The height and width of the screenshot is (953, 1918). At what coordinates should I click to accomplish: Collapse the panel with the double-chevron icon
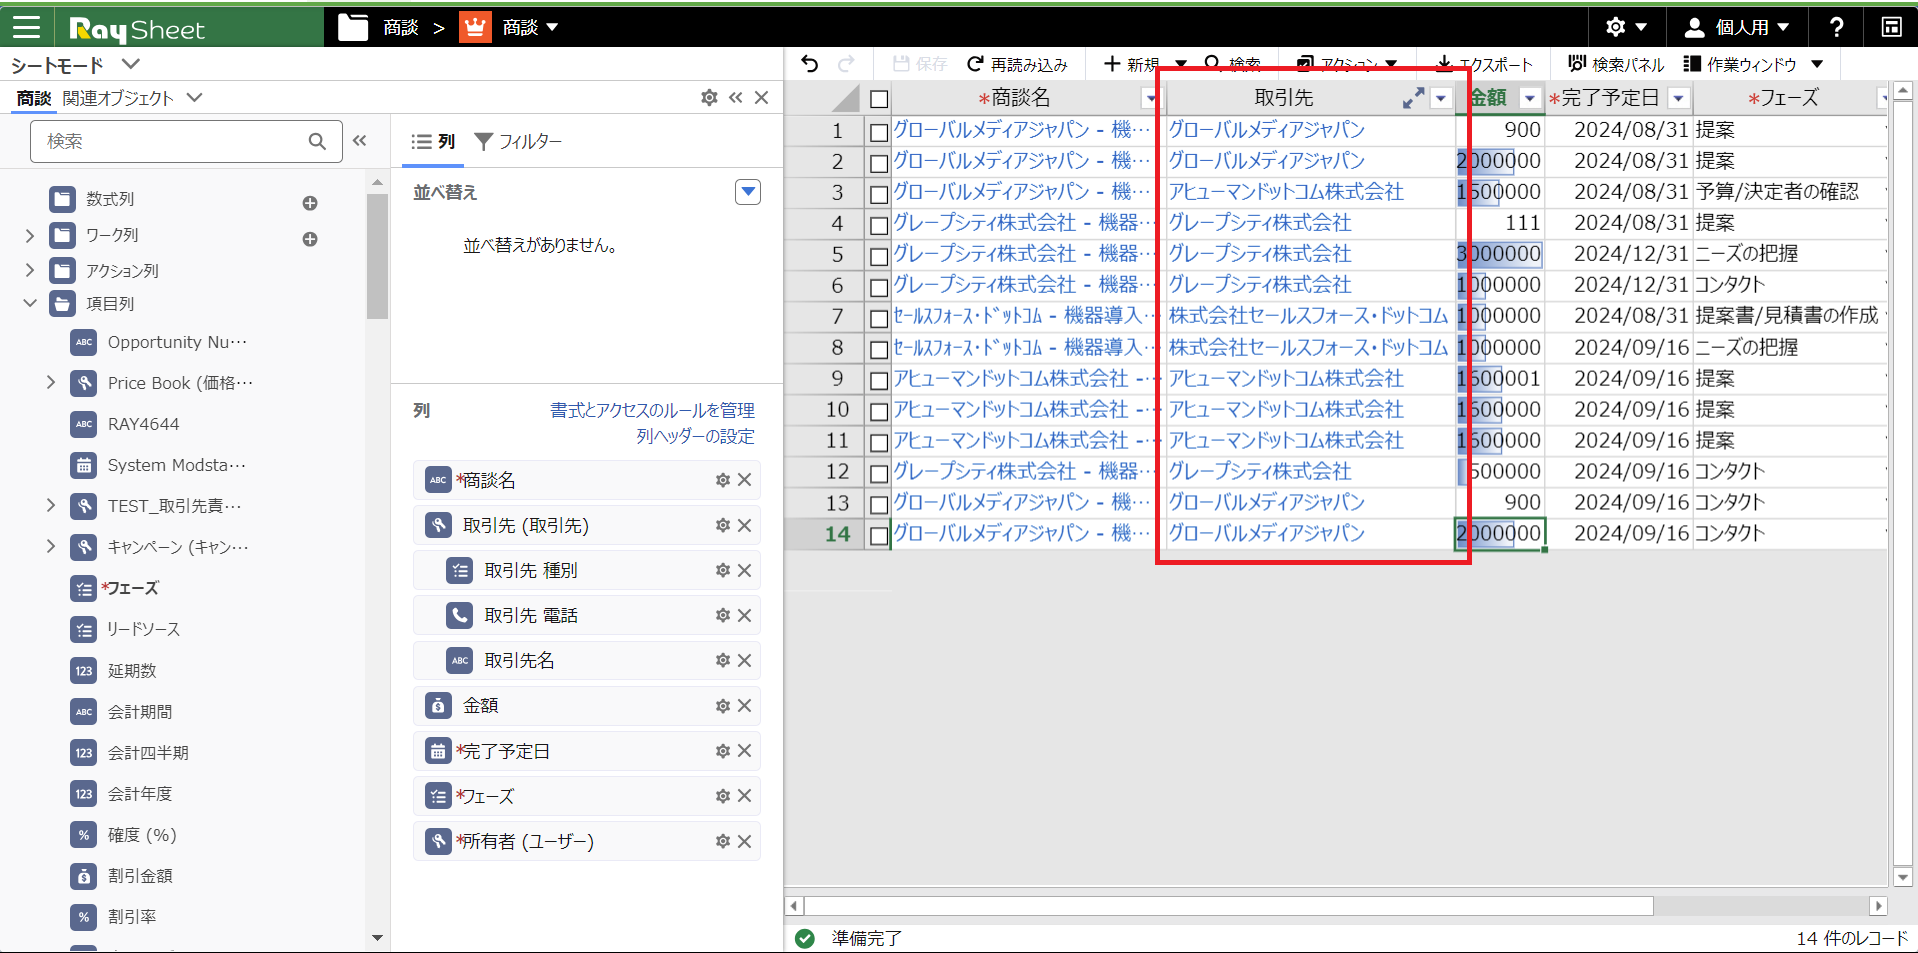click(736, 98)
